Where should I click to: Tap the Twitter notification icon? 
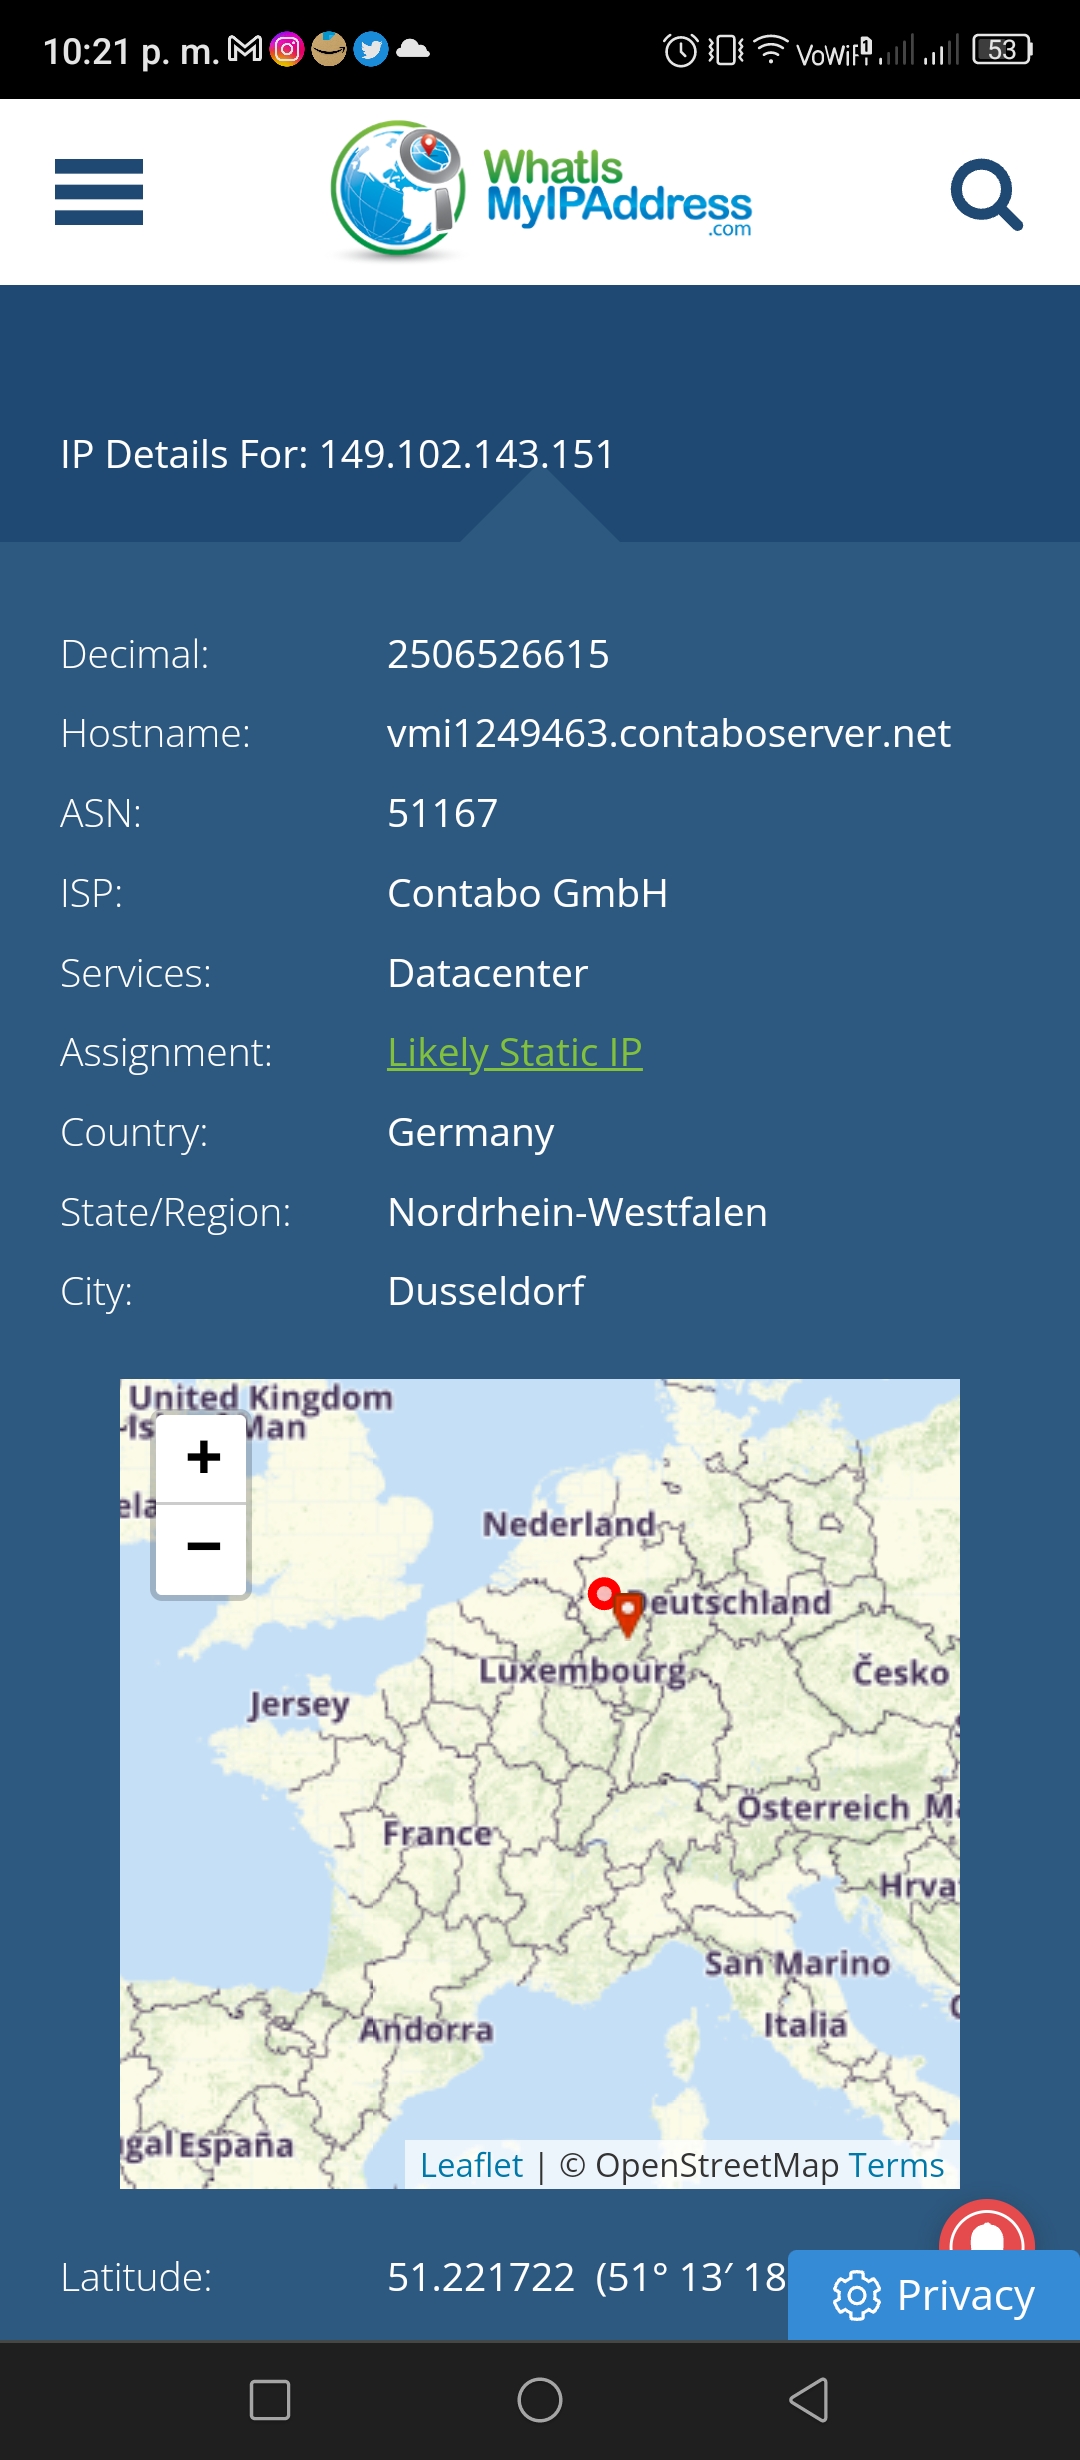point(371,49)
